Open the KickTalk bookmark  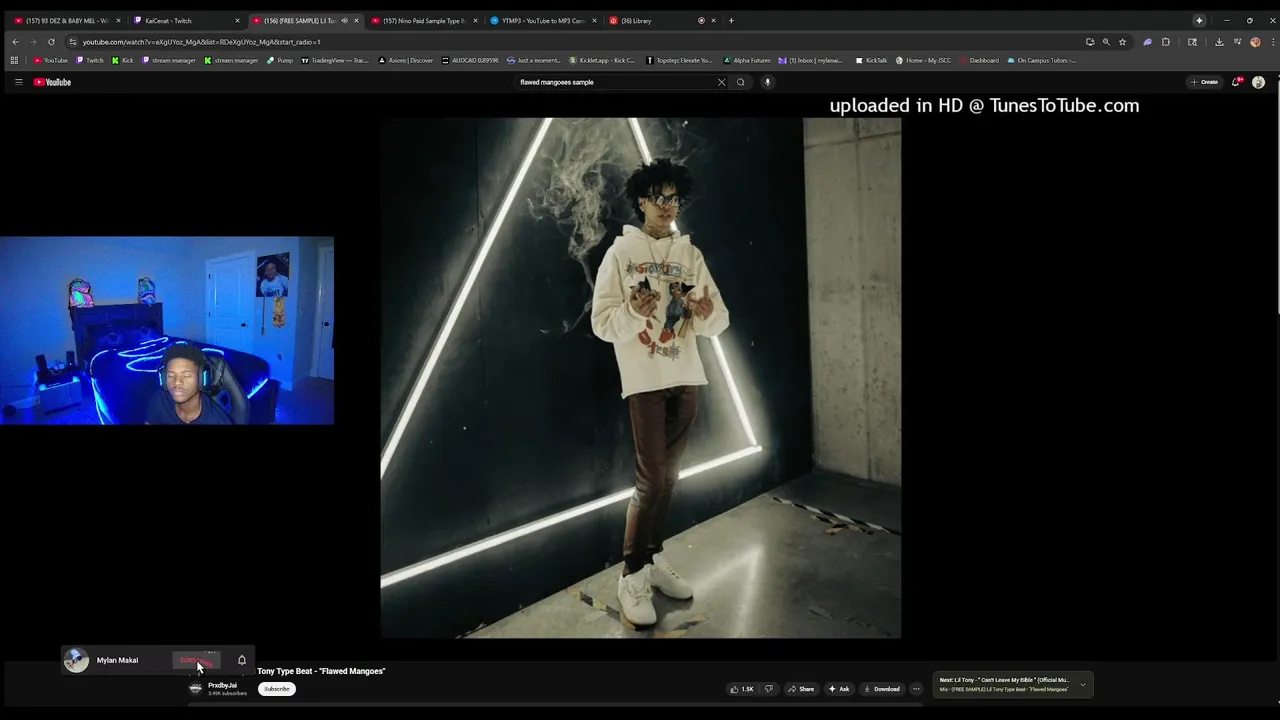tap(871, 60)
